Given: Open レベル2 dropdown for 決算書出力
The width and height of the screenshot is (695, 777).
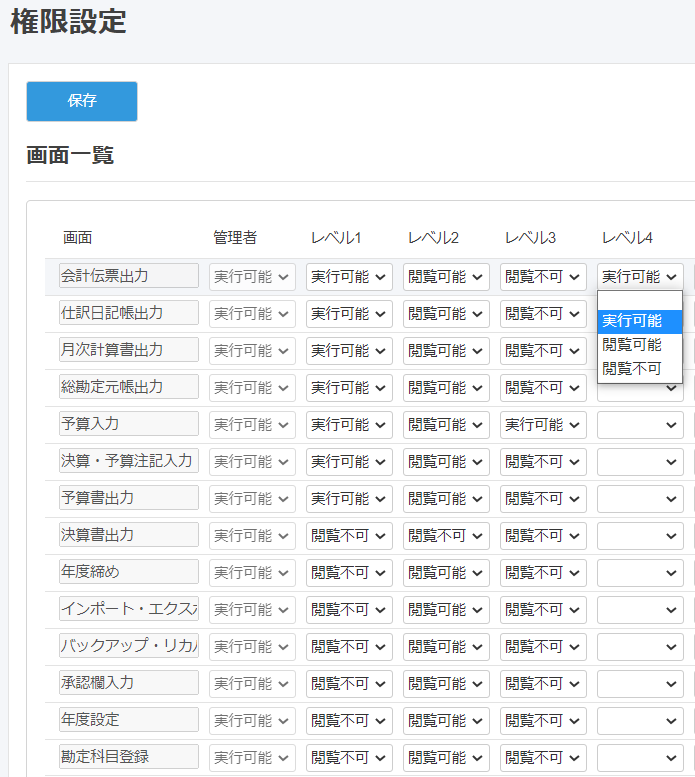Looking at the screenshot, I should [x=446, y=536].
